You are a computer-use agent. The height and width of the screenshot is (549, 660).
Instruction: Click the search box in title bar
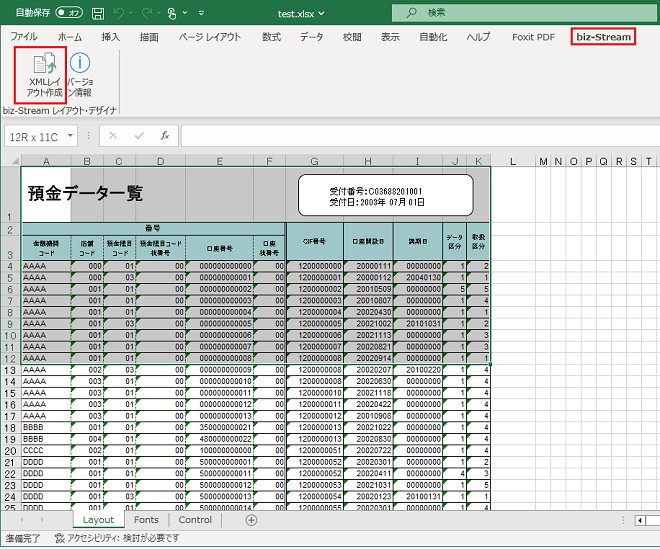click(x=525, y=13)
